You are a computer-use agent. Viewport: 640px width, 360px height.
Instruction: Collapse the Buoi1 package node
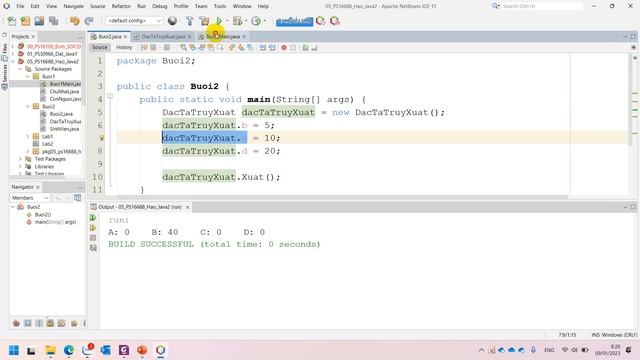click(x=28, y=76)
